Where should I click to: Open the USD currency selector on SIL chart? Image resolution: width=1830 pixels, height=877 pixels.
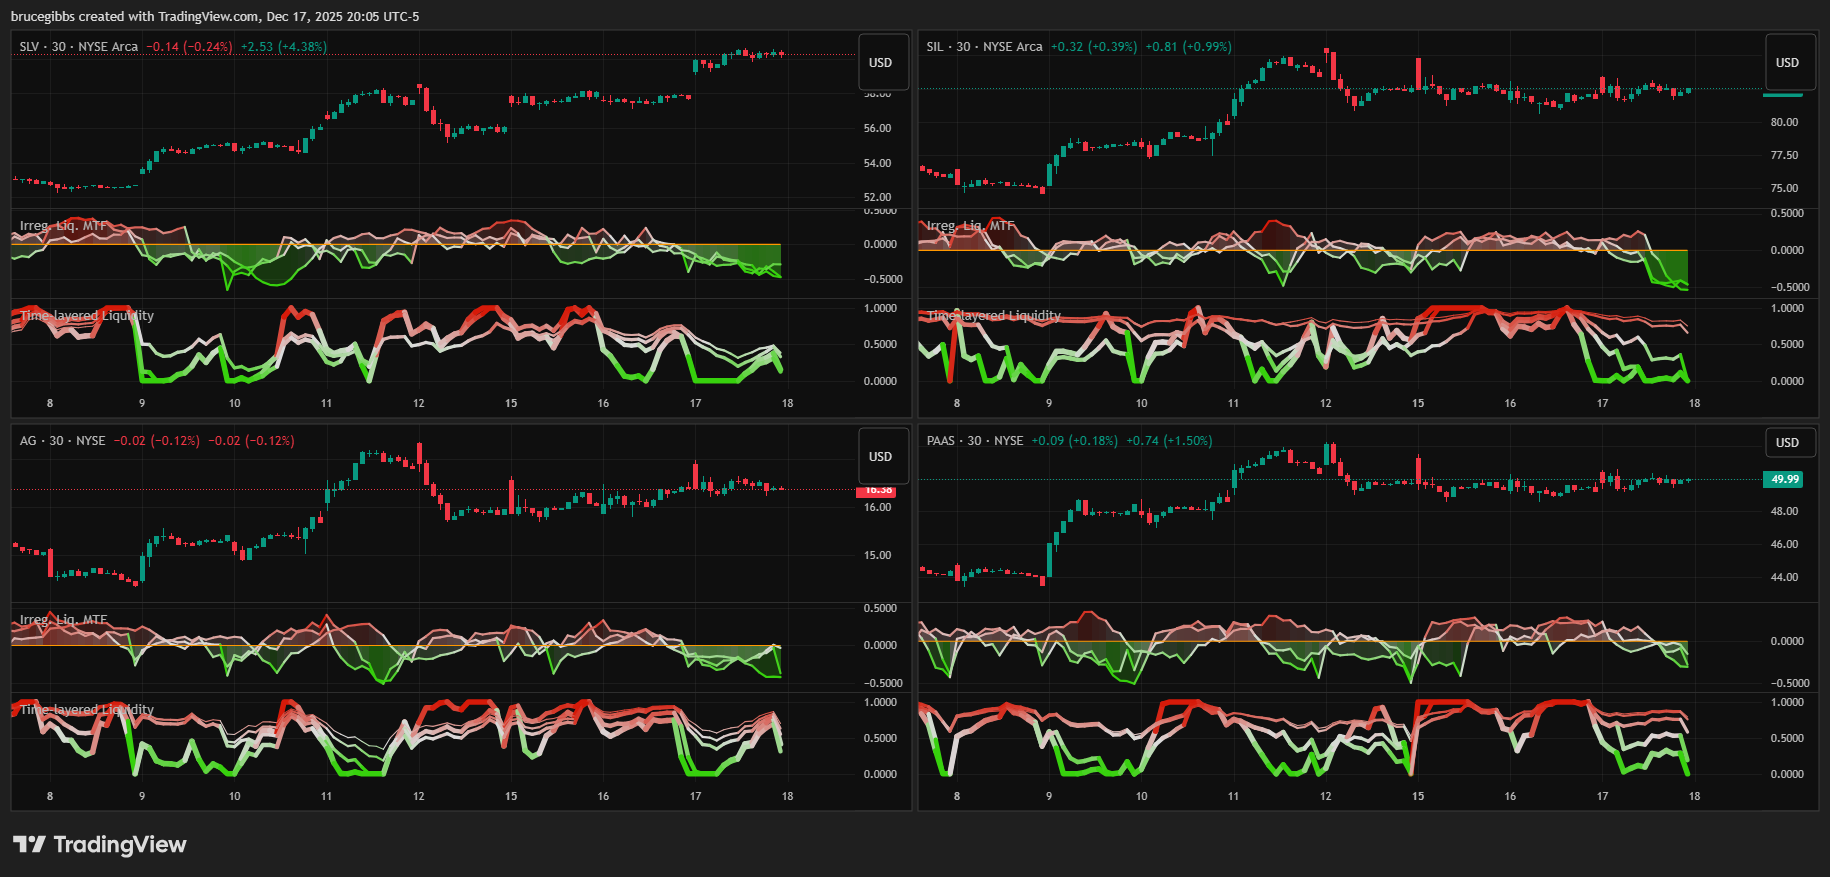coord(1787,62)
